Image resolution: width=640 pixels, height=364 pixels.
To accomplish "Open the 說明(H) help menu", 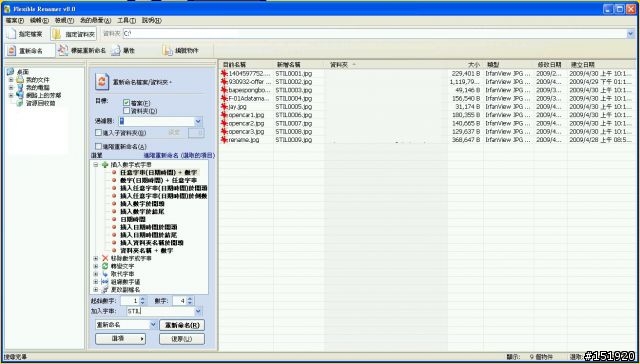I will tap(151, 20).
